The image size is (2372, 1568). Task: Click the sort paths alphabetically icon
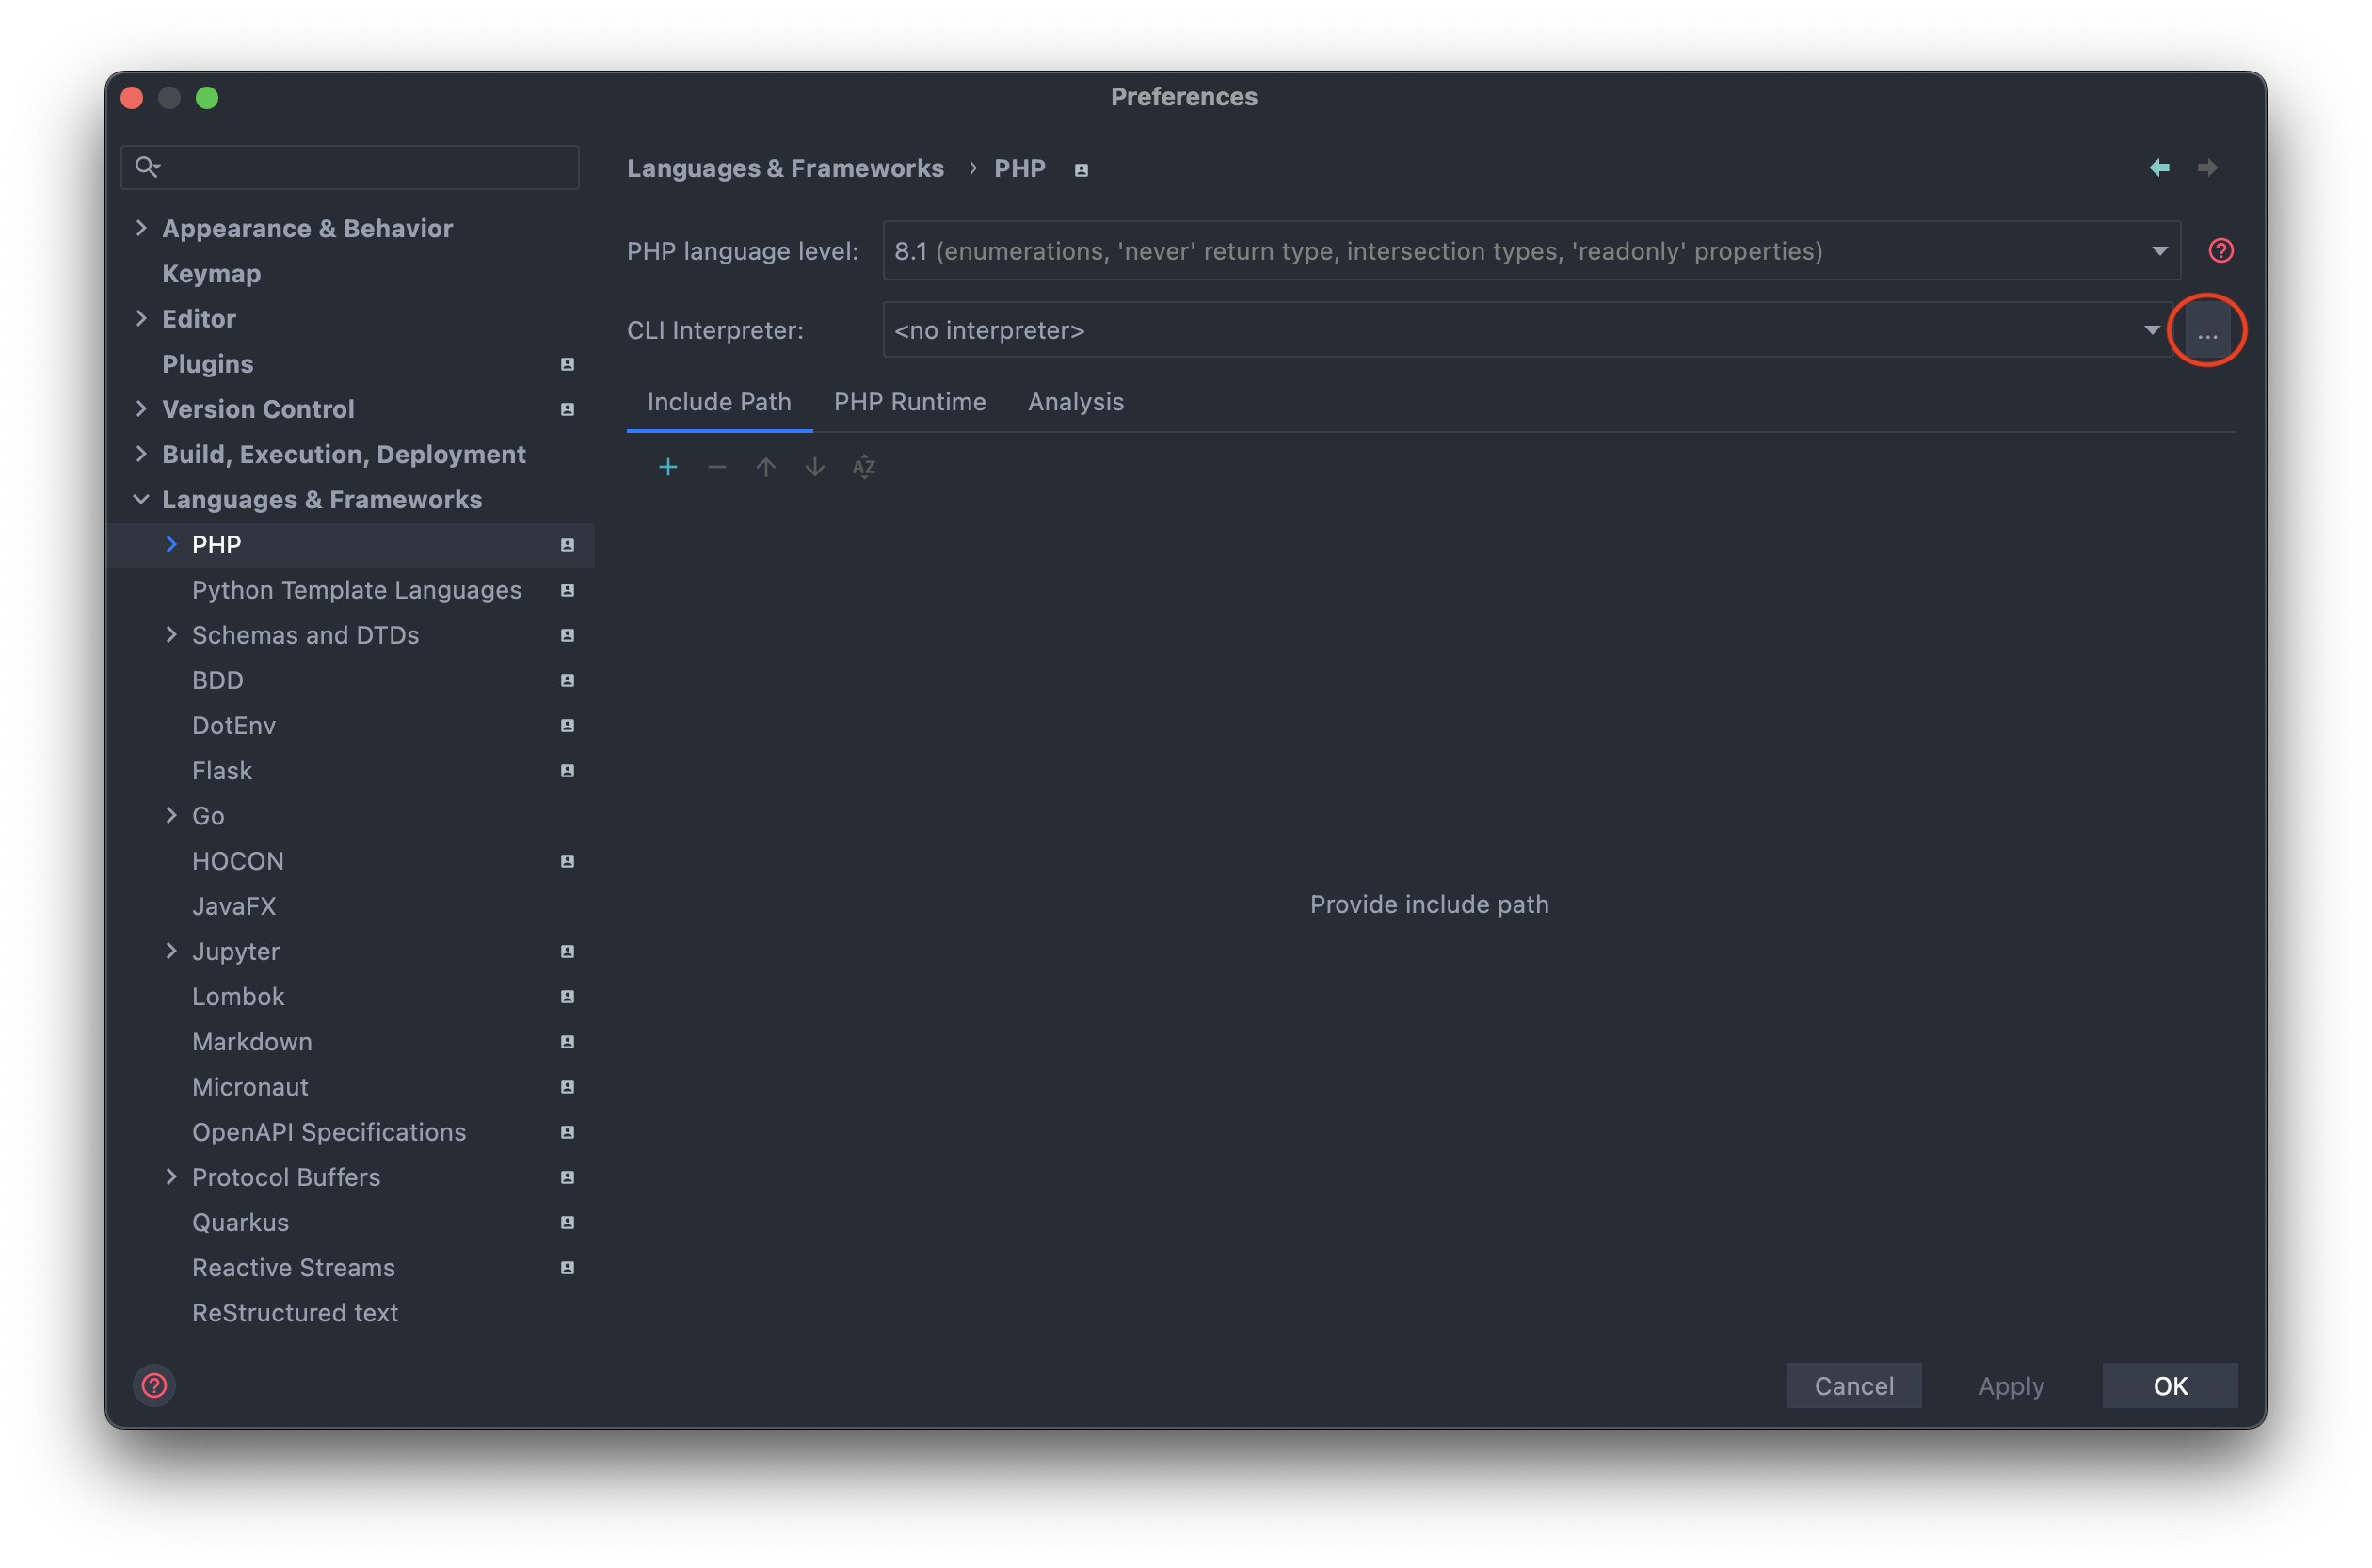[x=862, y=466]
